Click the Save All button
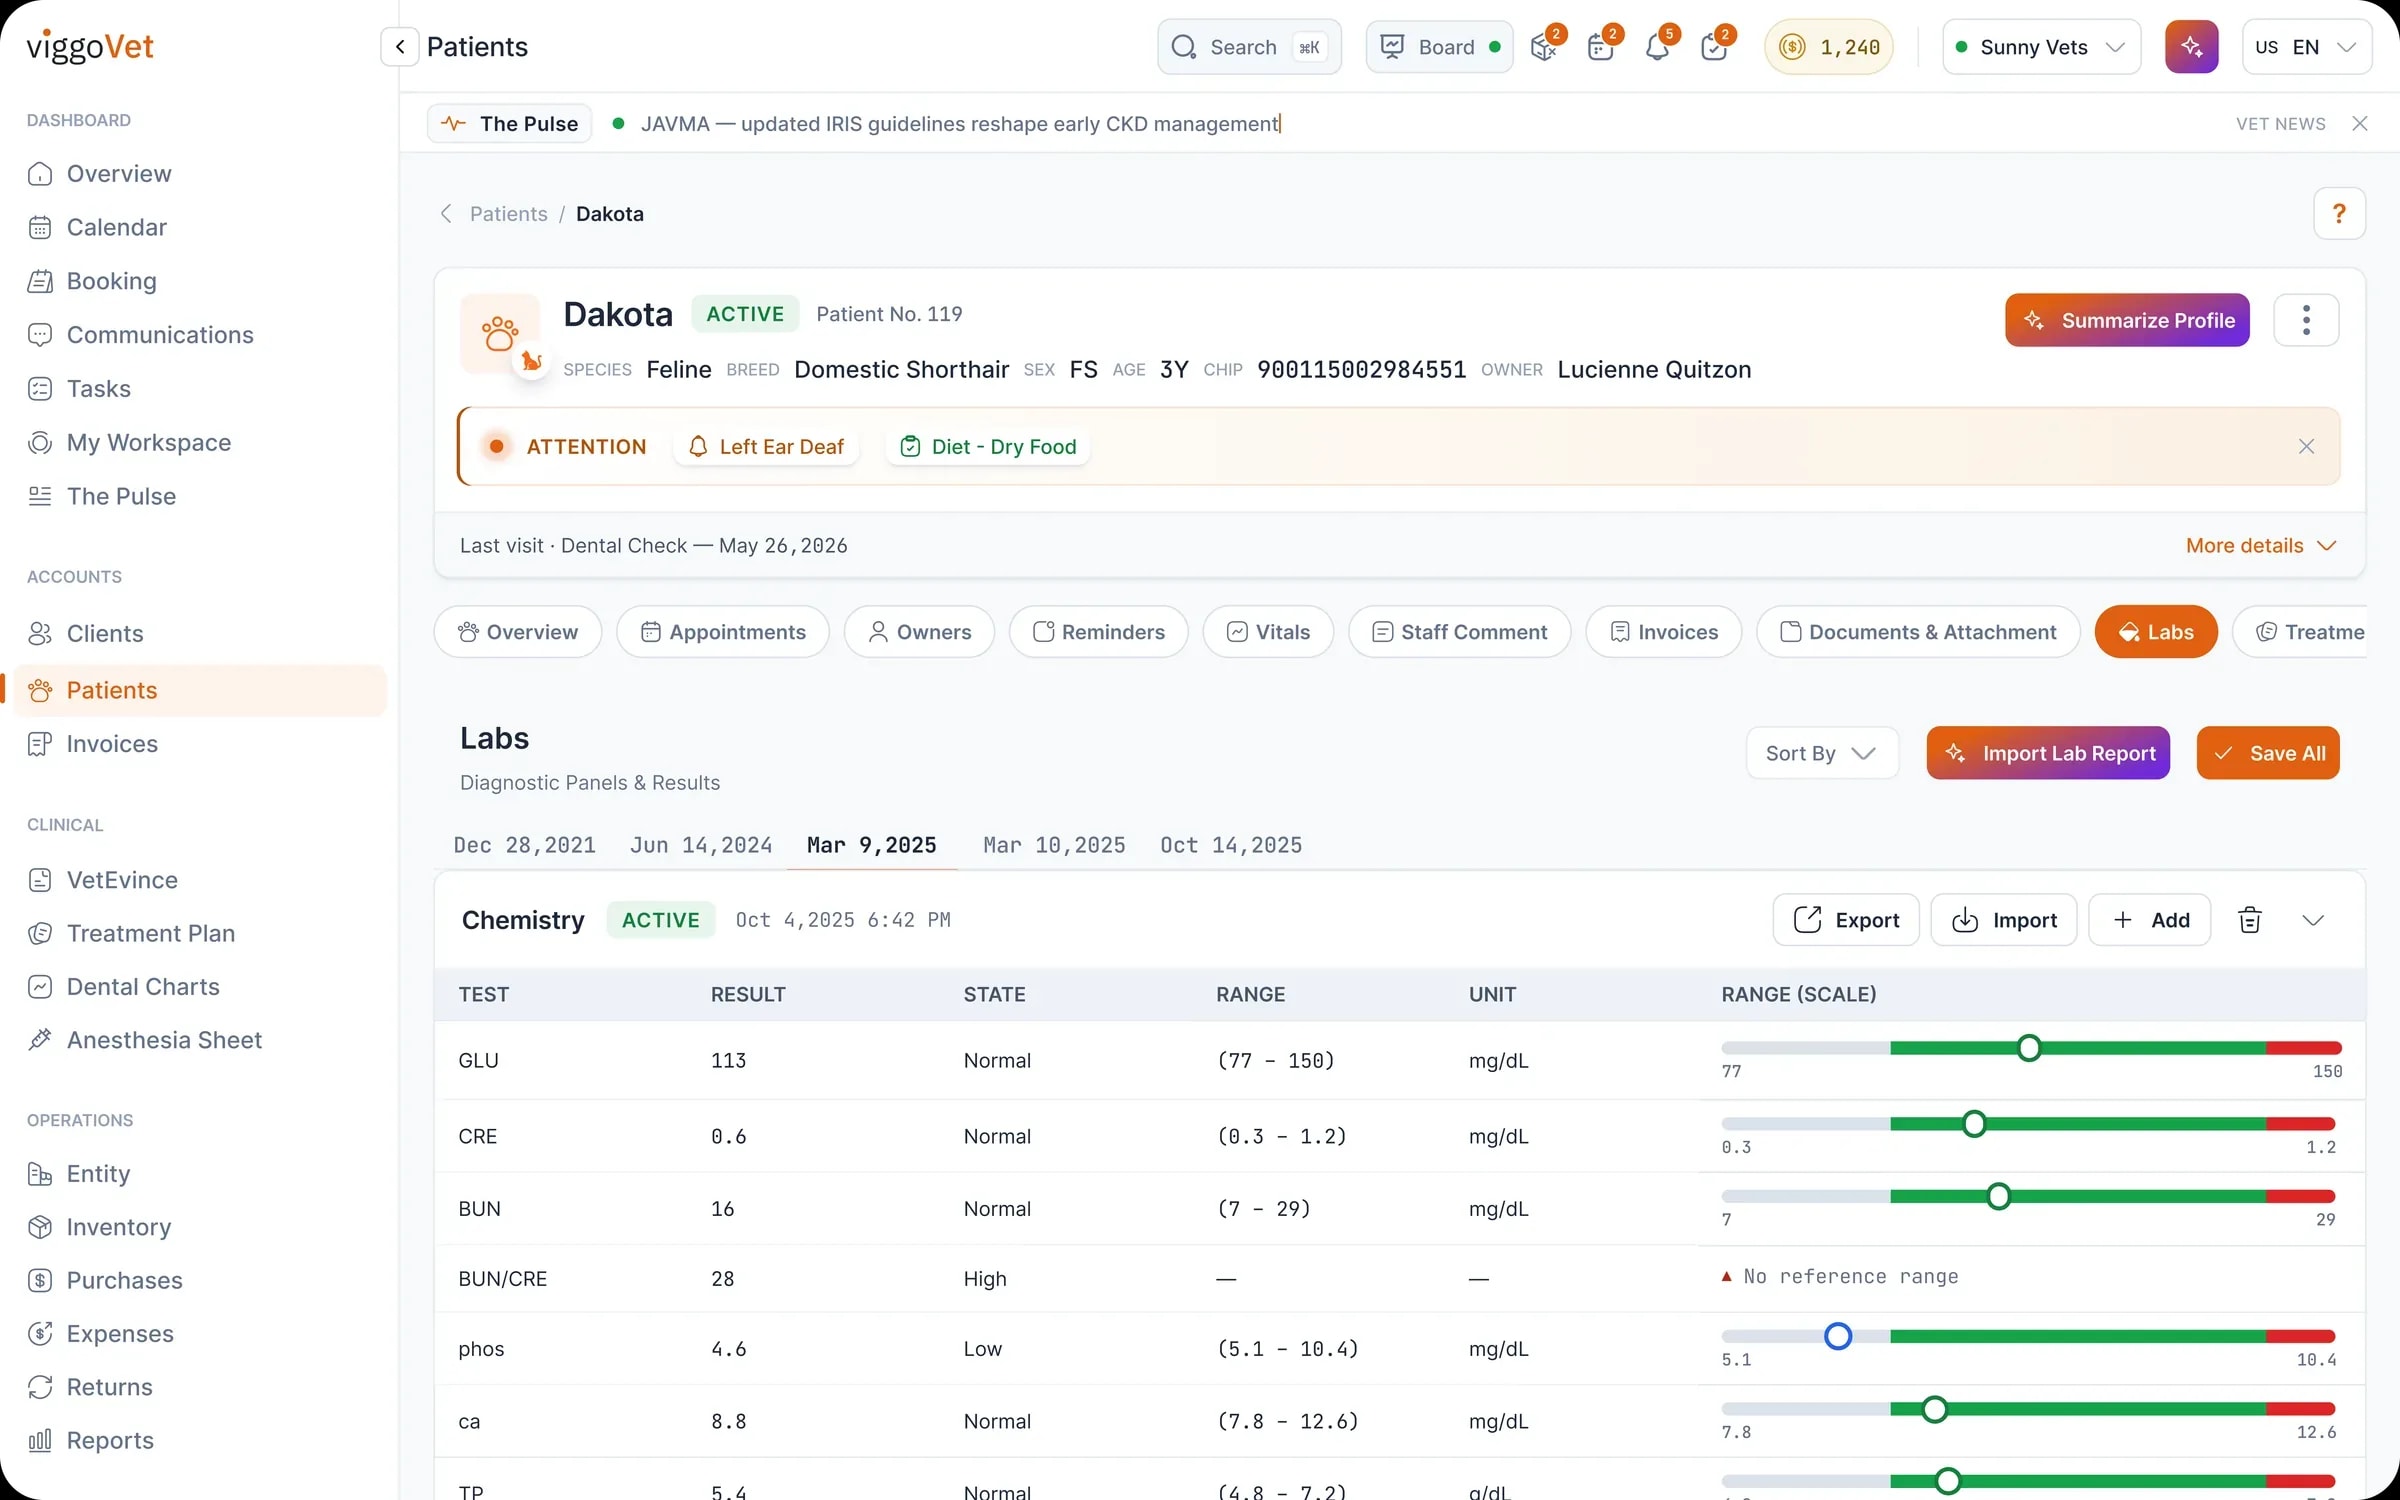Image resolution: width=2400 pixels, height=1500 pixels. [x=2268, y=753]
